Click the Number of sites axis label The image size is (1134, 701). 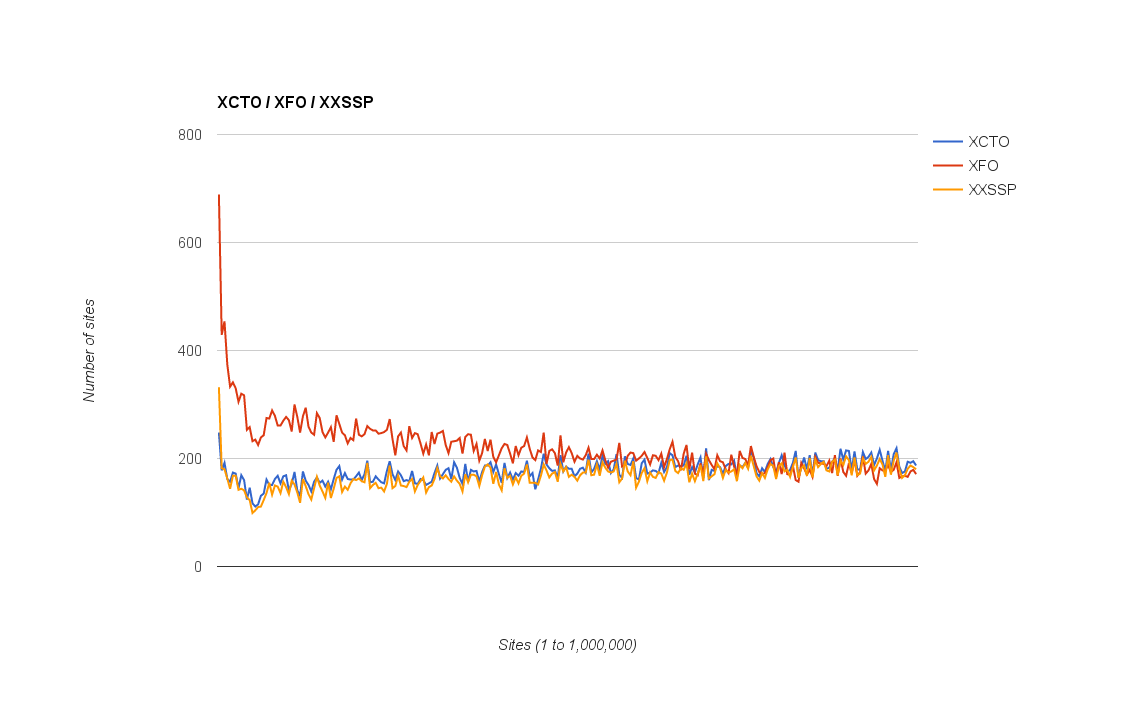pyautogui.click(x=89, y=350)
